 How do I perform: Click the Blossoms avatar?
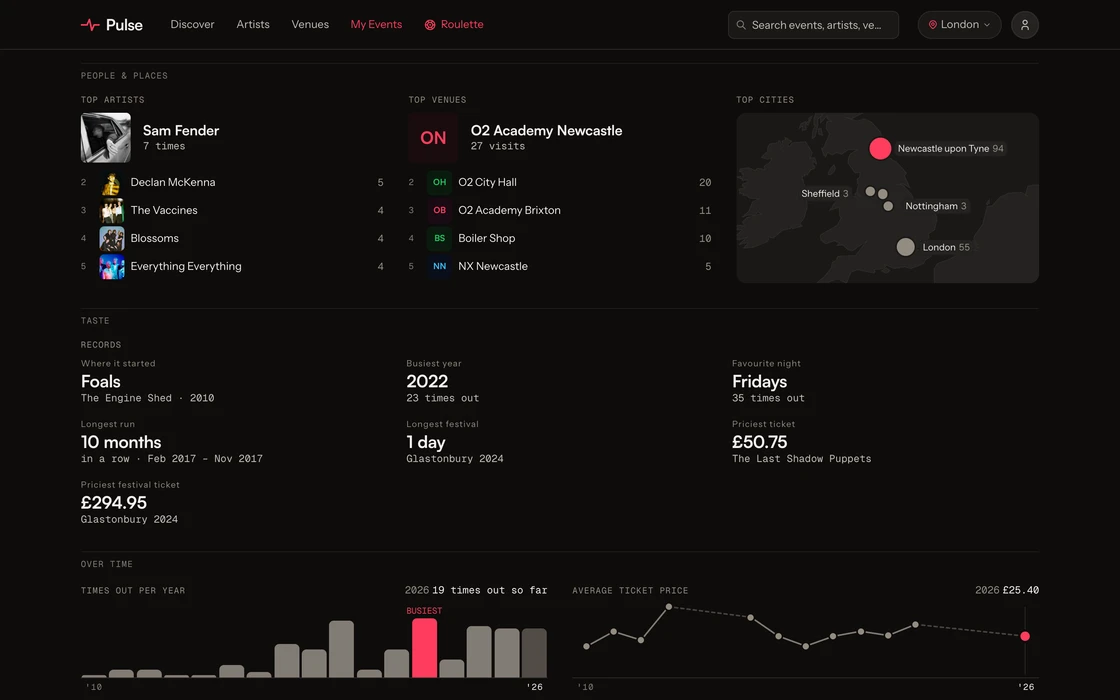111,239
